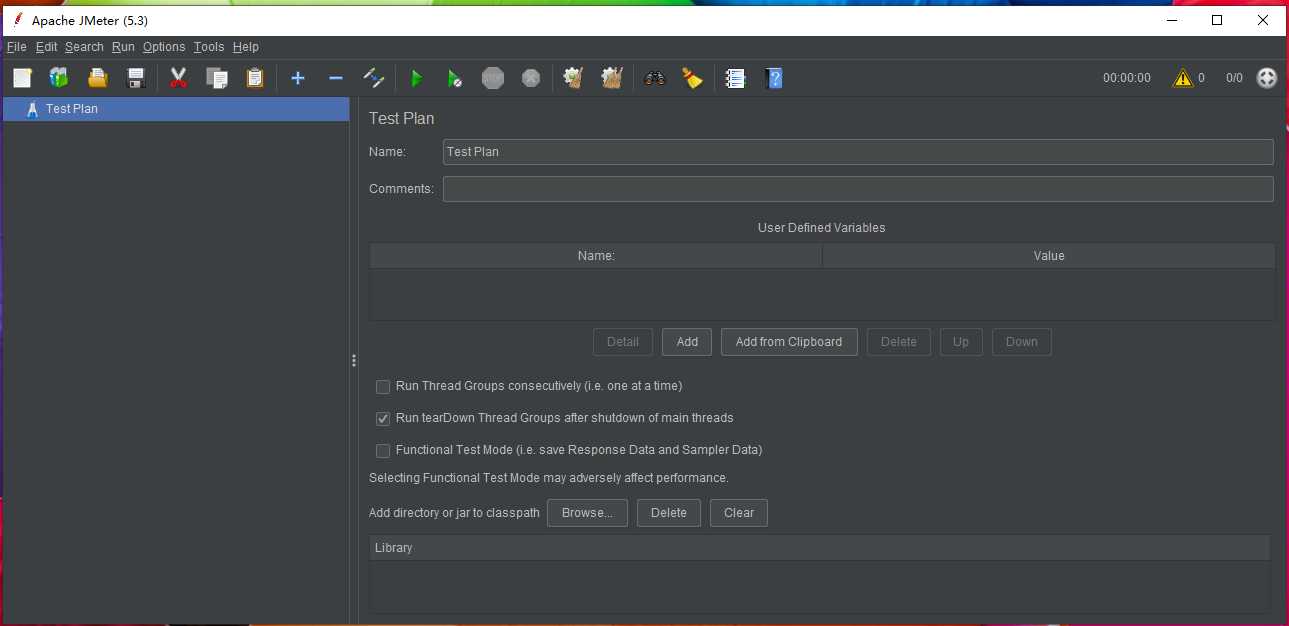
Task: Open the Search menu
Action: pyautogui.click(x=84, y=47)
